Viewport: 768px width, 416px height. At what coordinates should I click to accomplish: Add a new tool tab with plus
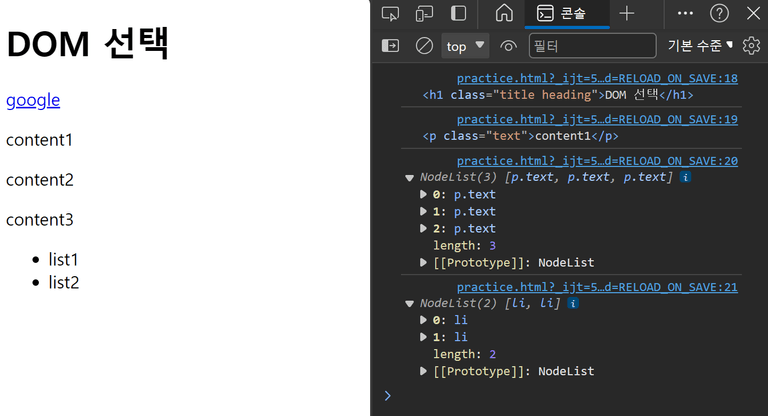click(626, 13)
